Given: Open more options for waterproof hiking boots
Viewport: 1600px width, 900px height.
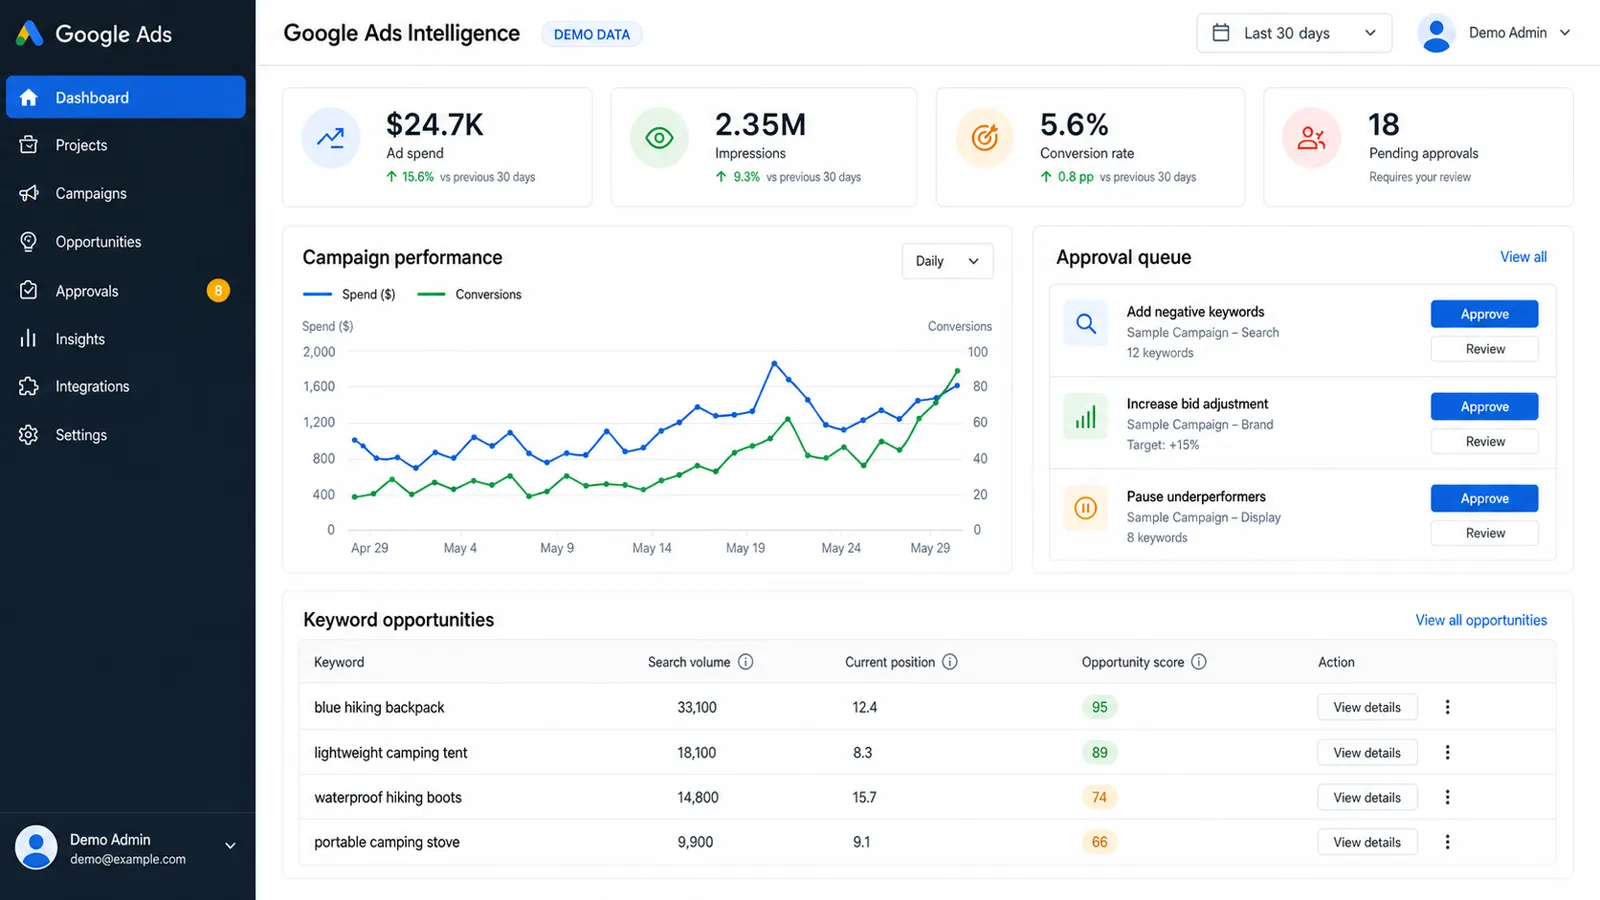Looking at the screenshot, I should [x=1447, y=797].
